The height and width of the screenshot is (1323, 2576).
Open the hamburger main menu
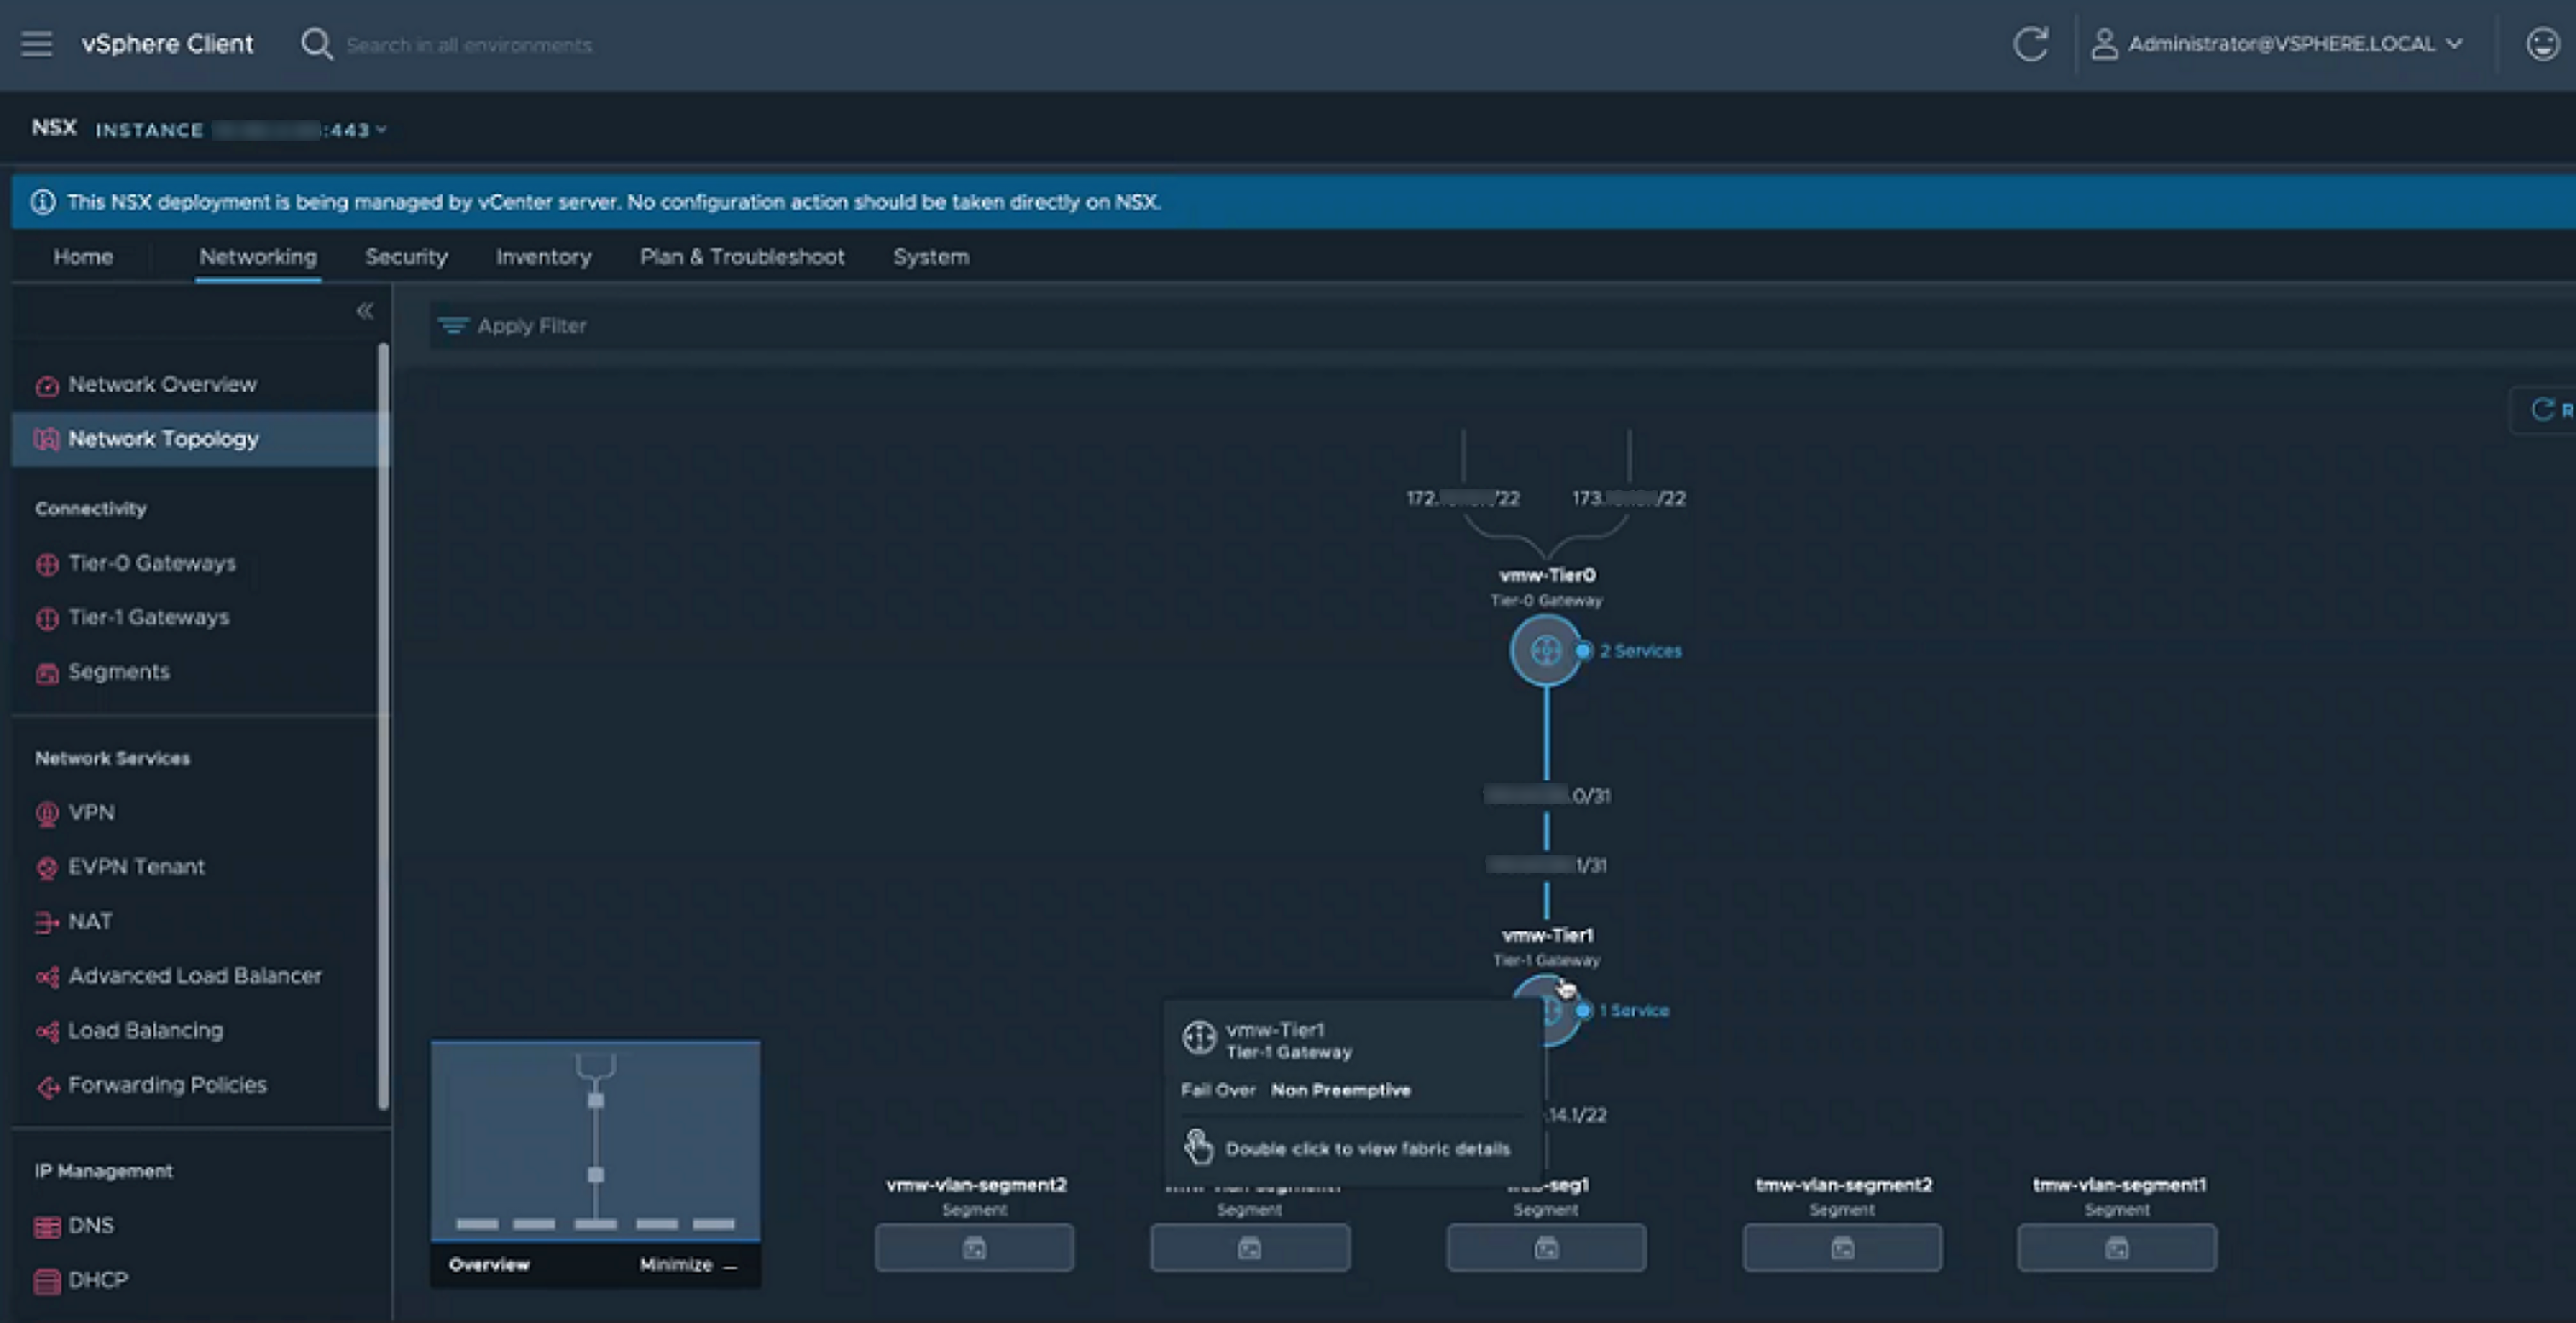pos(37,44)
